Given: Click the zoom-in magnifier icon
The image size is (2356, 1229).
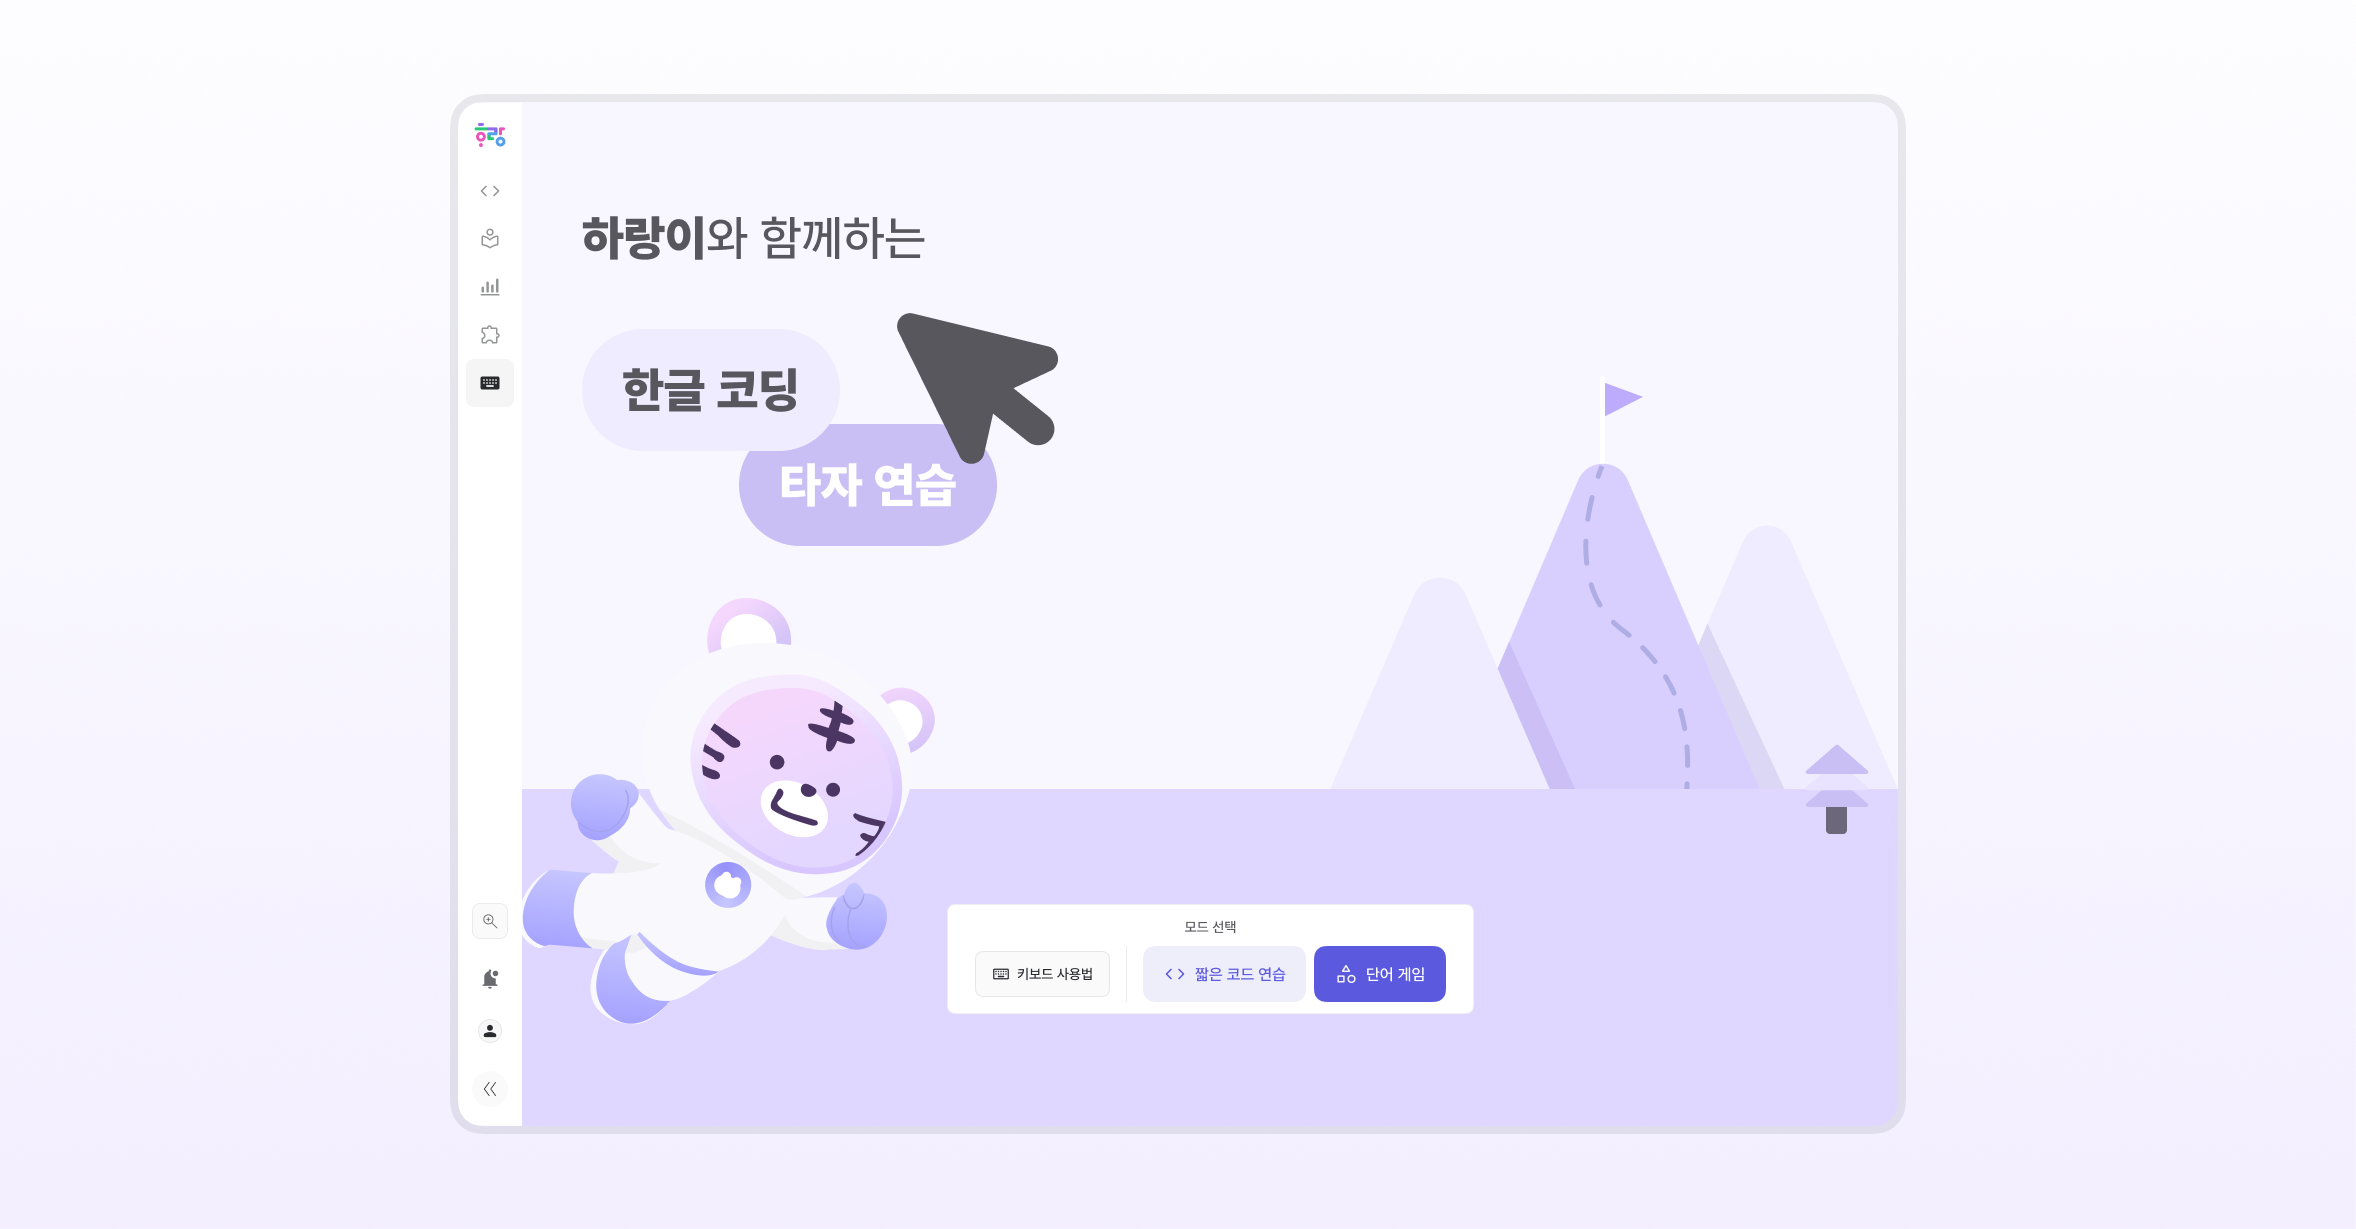Looking at the screenshot, I should [490, 921].
